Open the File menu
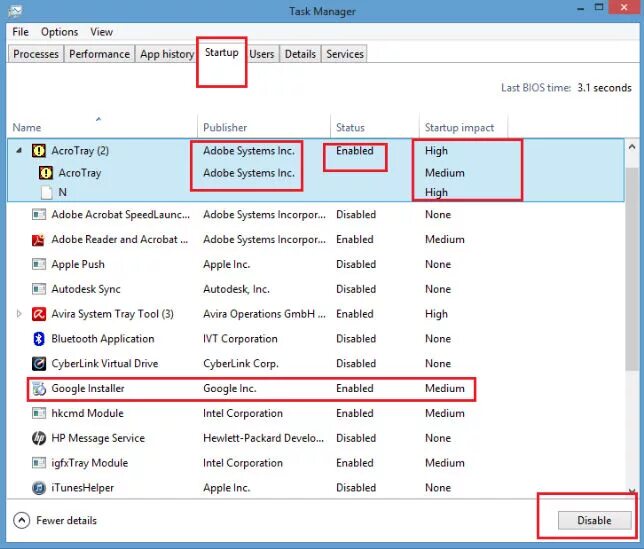Viewport: 644px width, 549px height. tap(21, 32)
